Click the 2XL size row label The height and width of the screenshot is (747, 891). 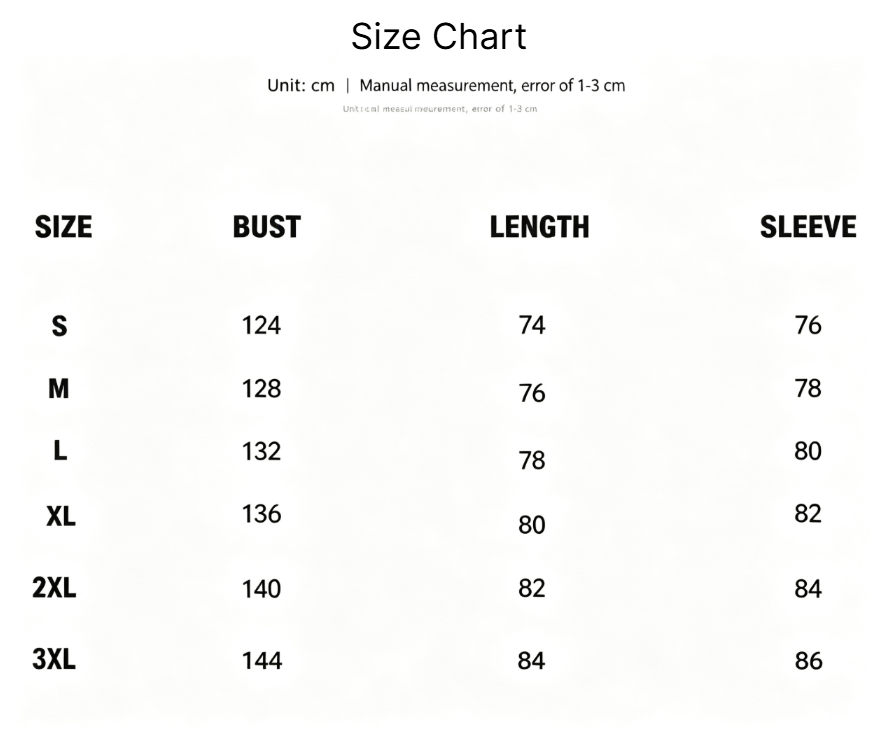[54, 587]
